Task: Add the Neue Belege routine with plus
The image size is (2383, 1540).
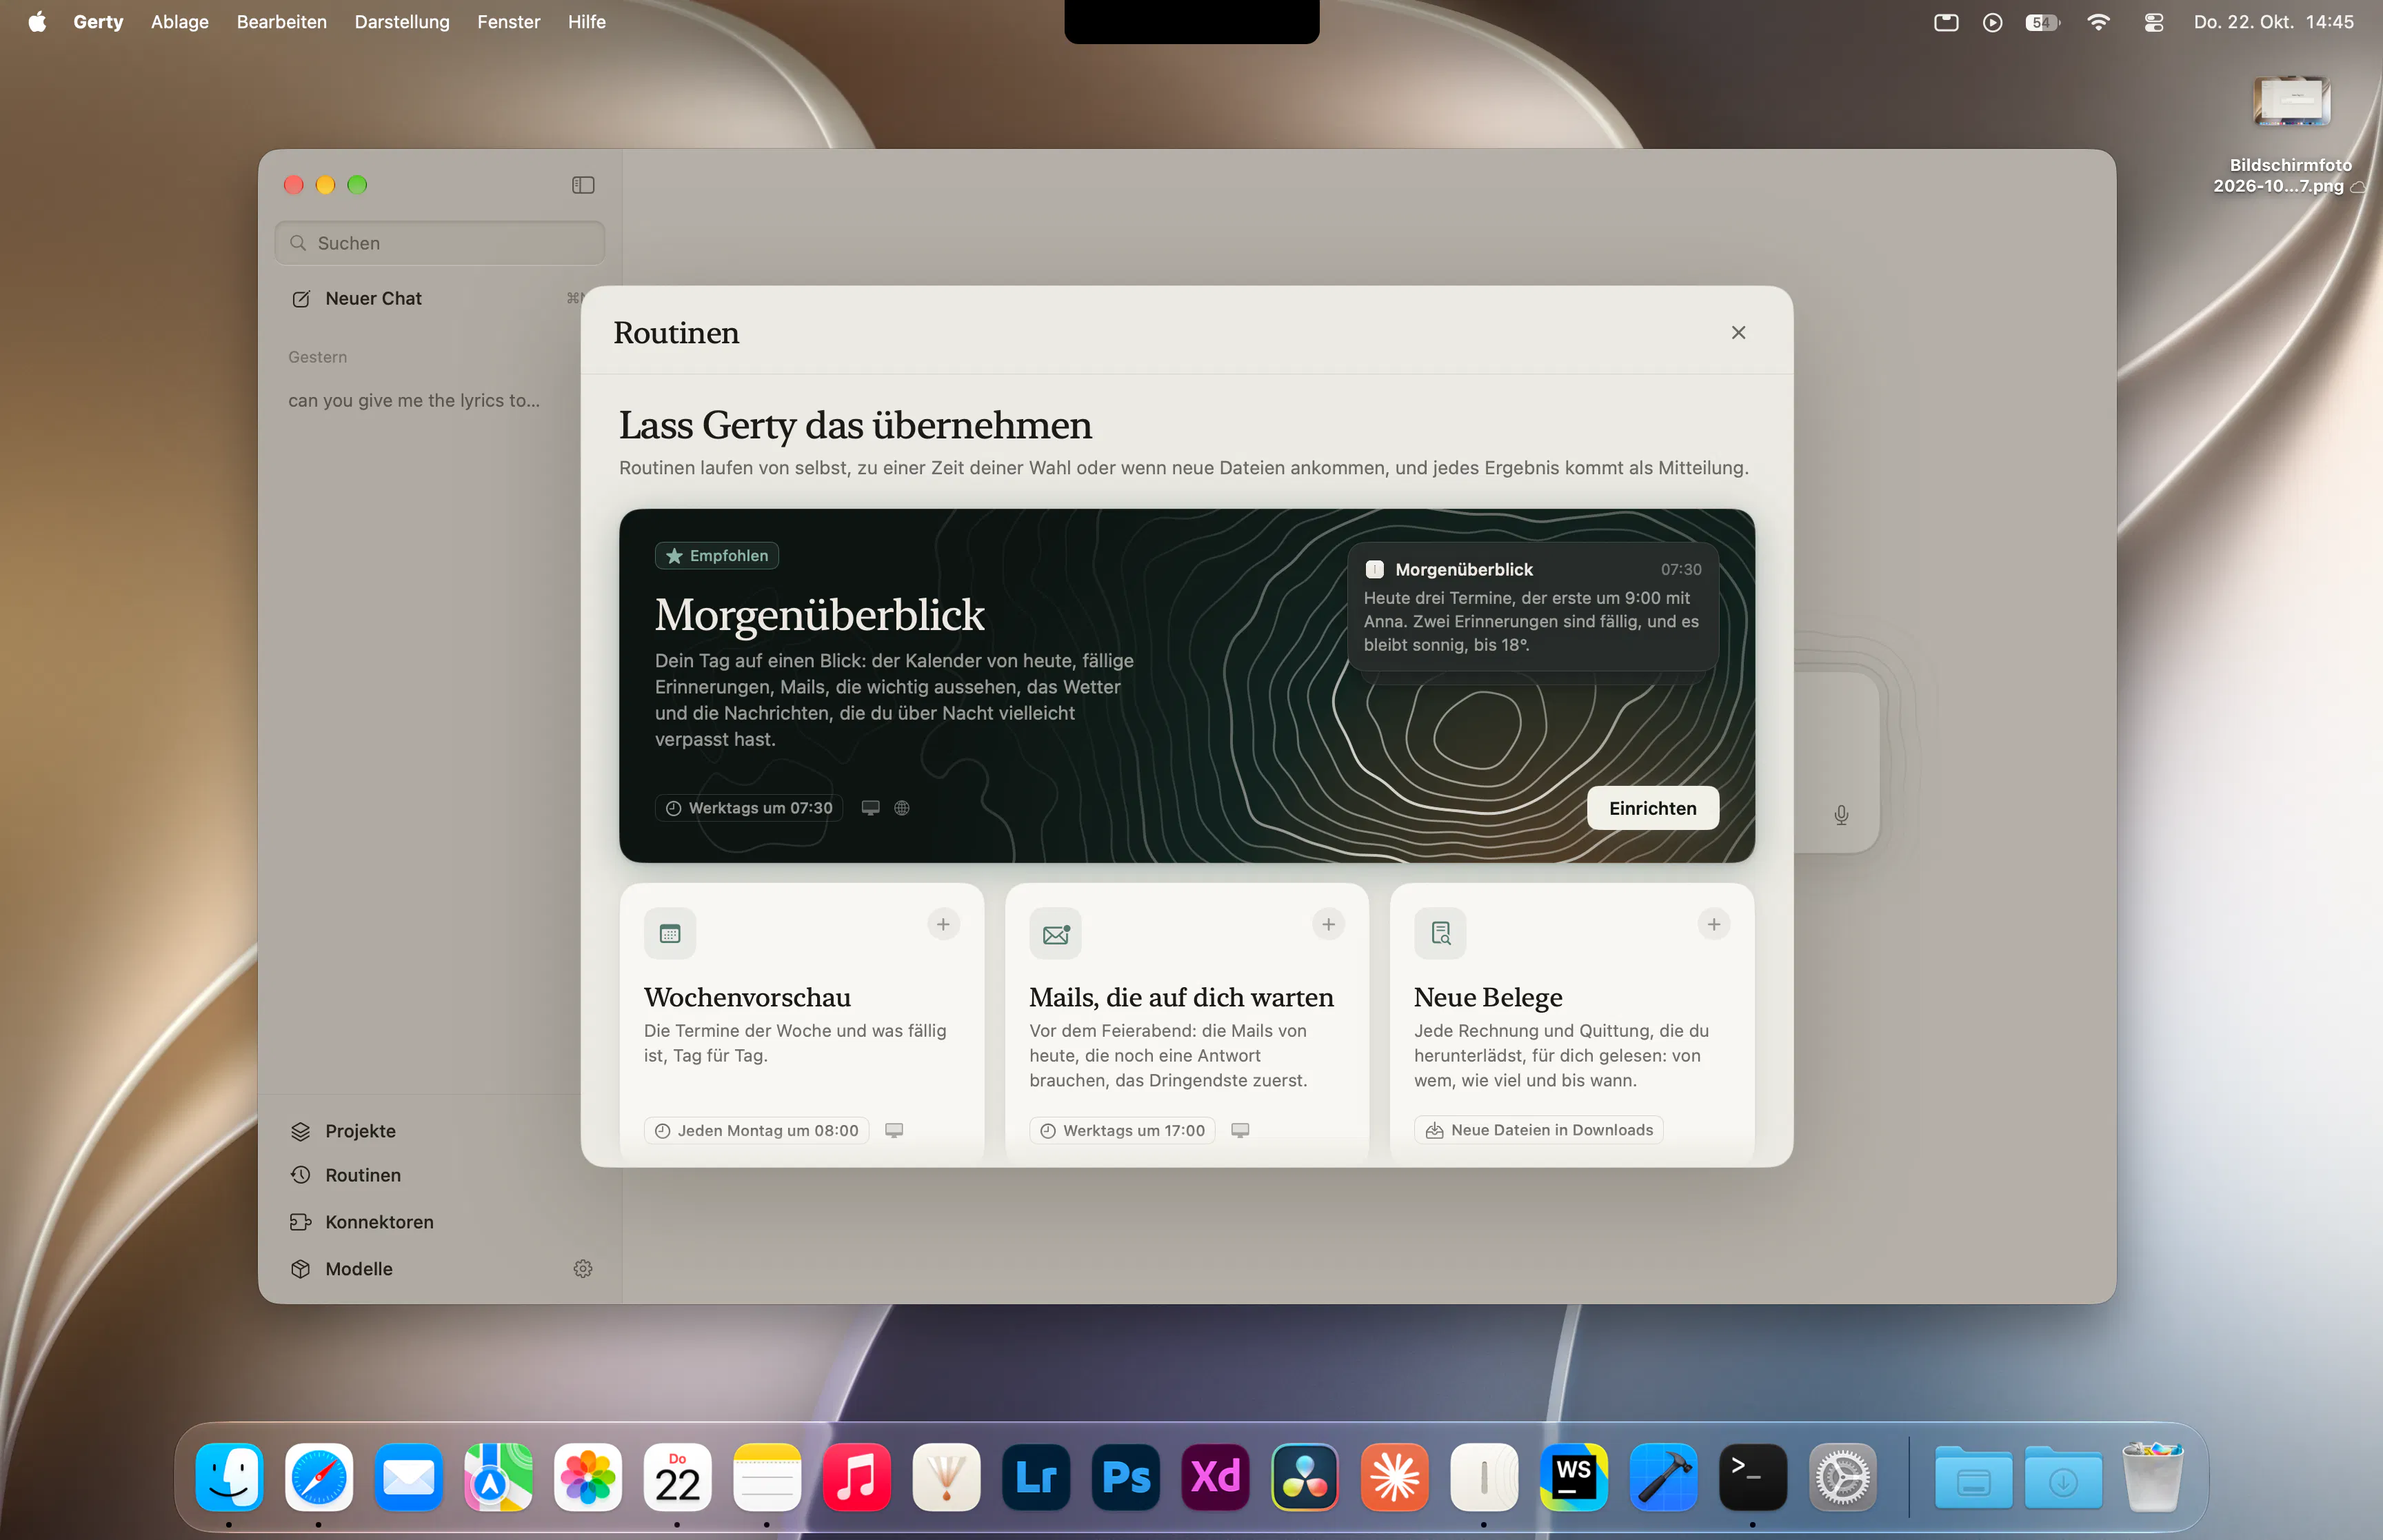Action: (x=1713, y=924)
